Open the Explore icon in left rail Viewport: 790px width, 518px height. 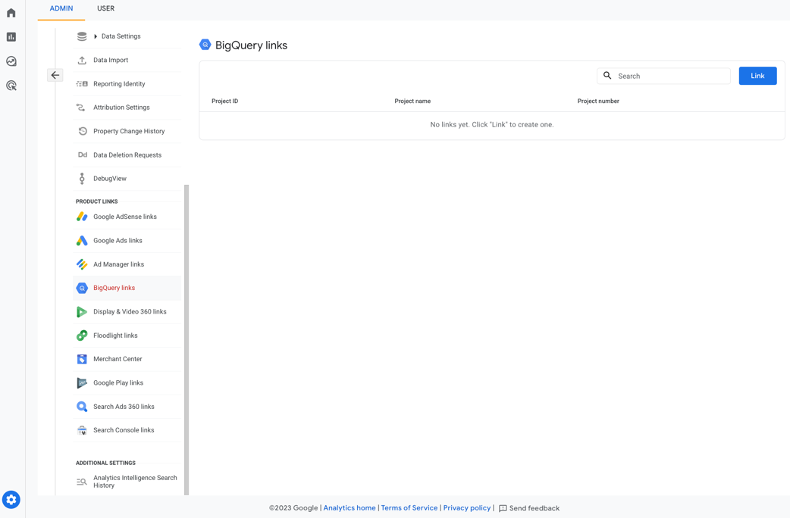(11, 61)
